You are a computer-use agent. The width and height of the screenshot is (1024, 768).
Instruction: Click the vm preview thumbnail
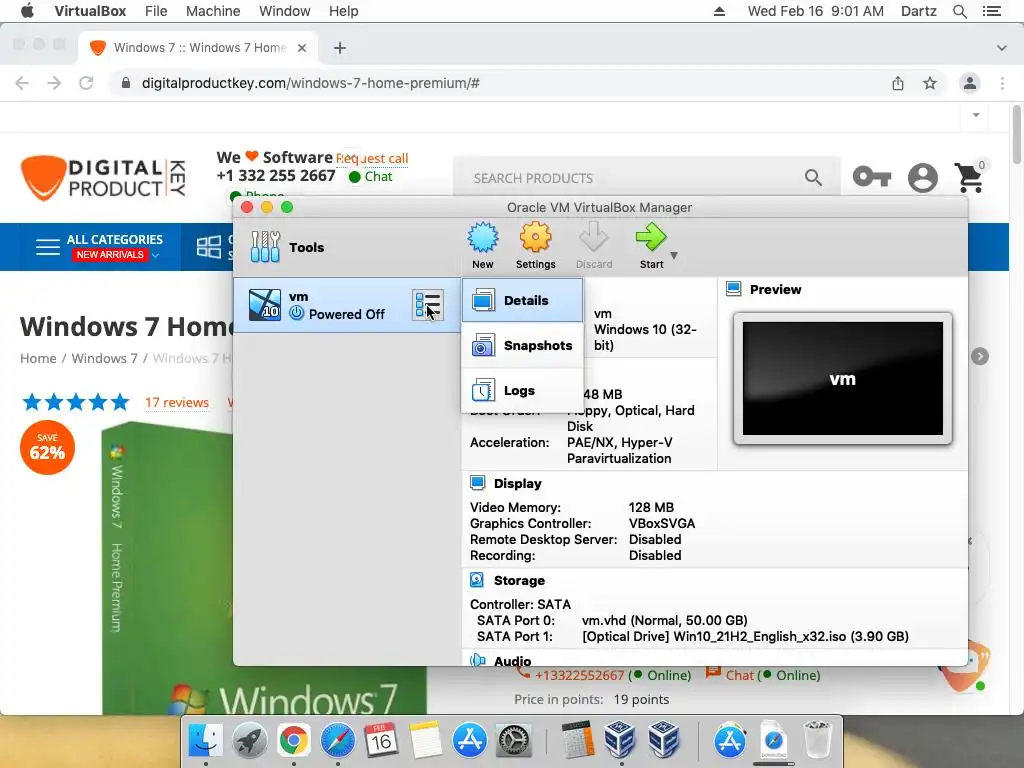click(x=842, y=379)
